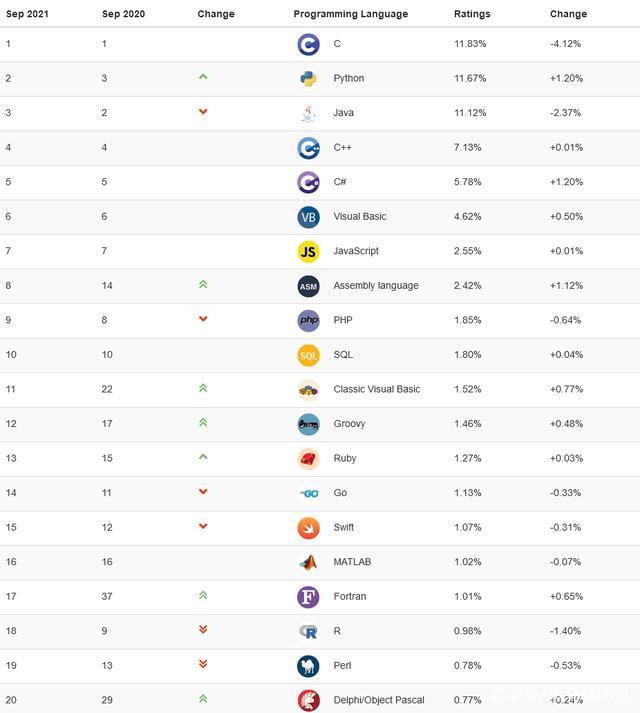640x713 pixels.
Task: Click the Ratings column header
Action: [471, 14]
